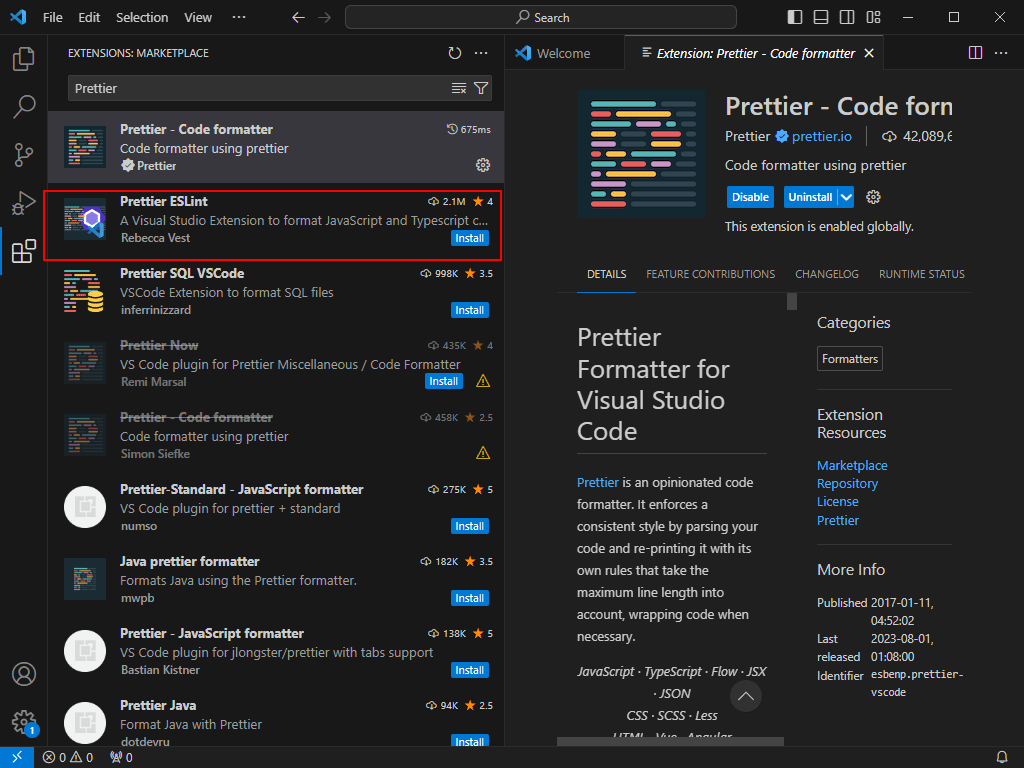Install Prettier SQL VSCode extension
Viewport: 1024px width, 768px height.
(x=470, y=310)
